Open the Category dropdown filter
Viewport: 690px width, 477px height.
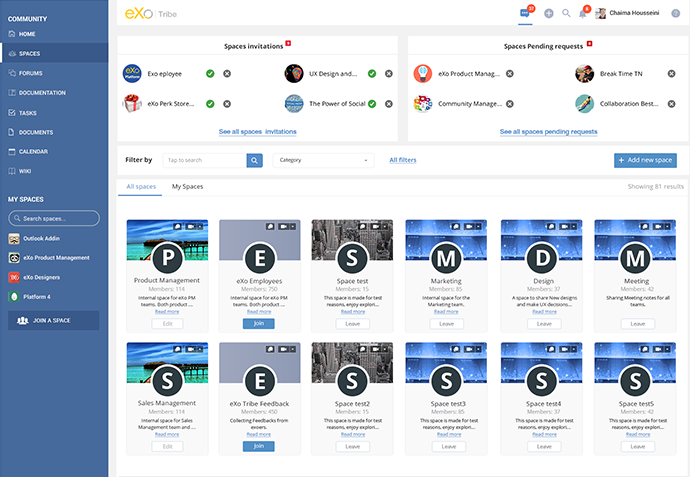(323, 160)
